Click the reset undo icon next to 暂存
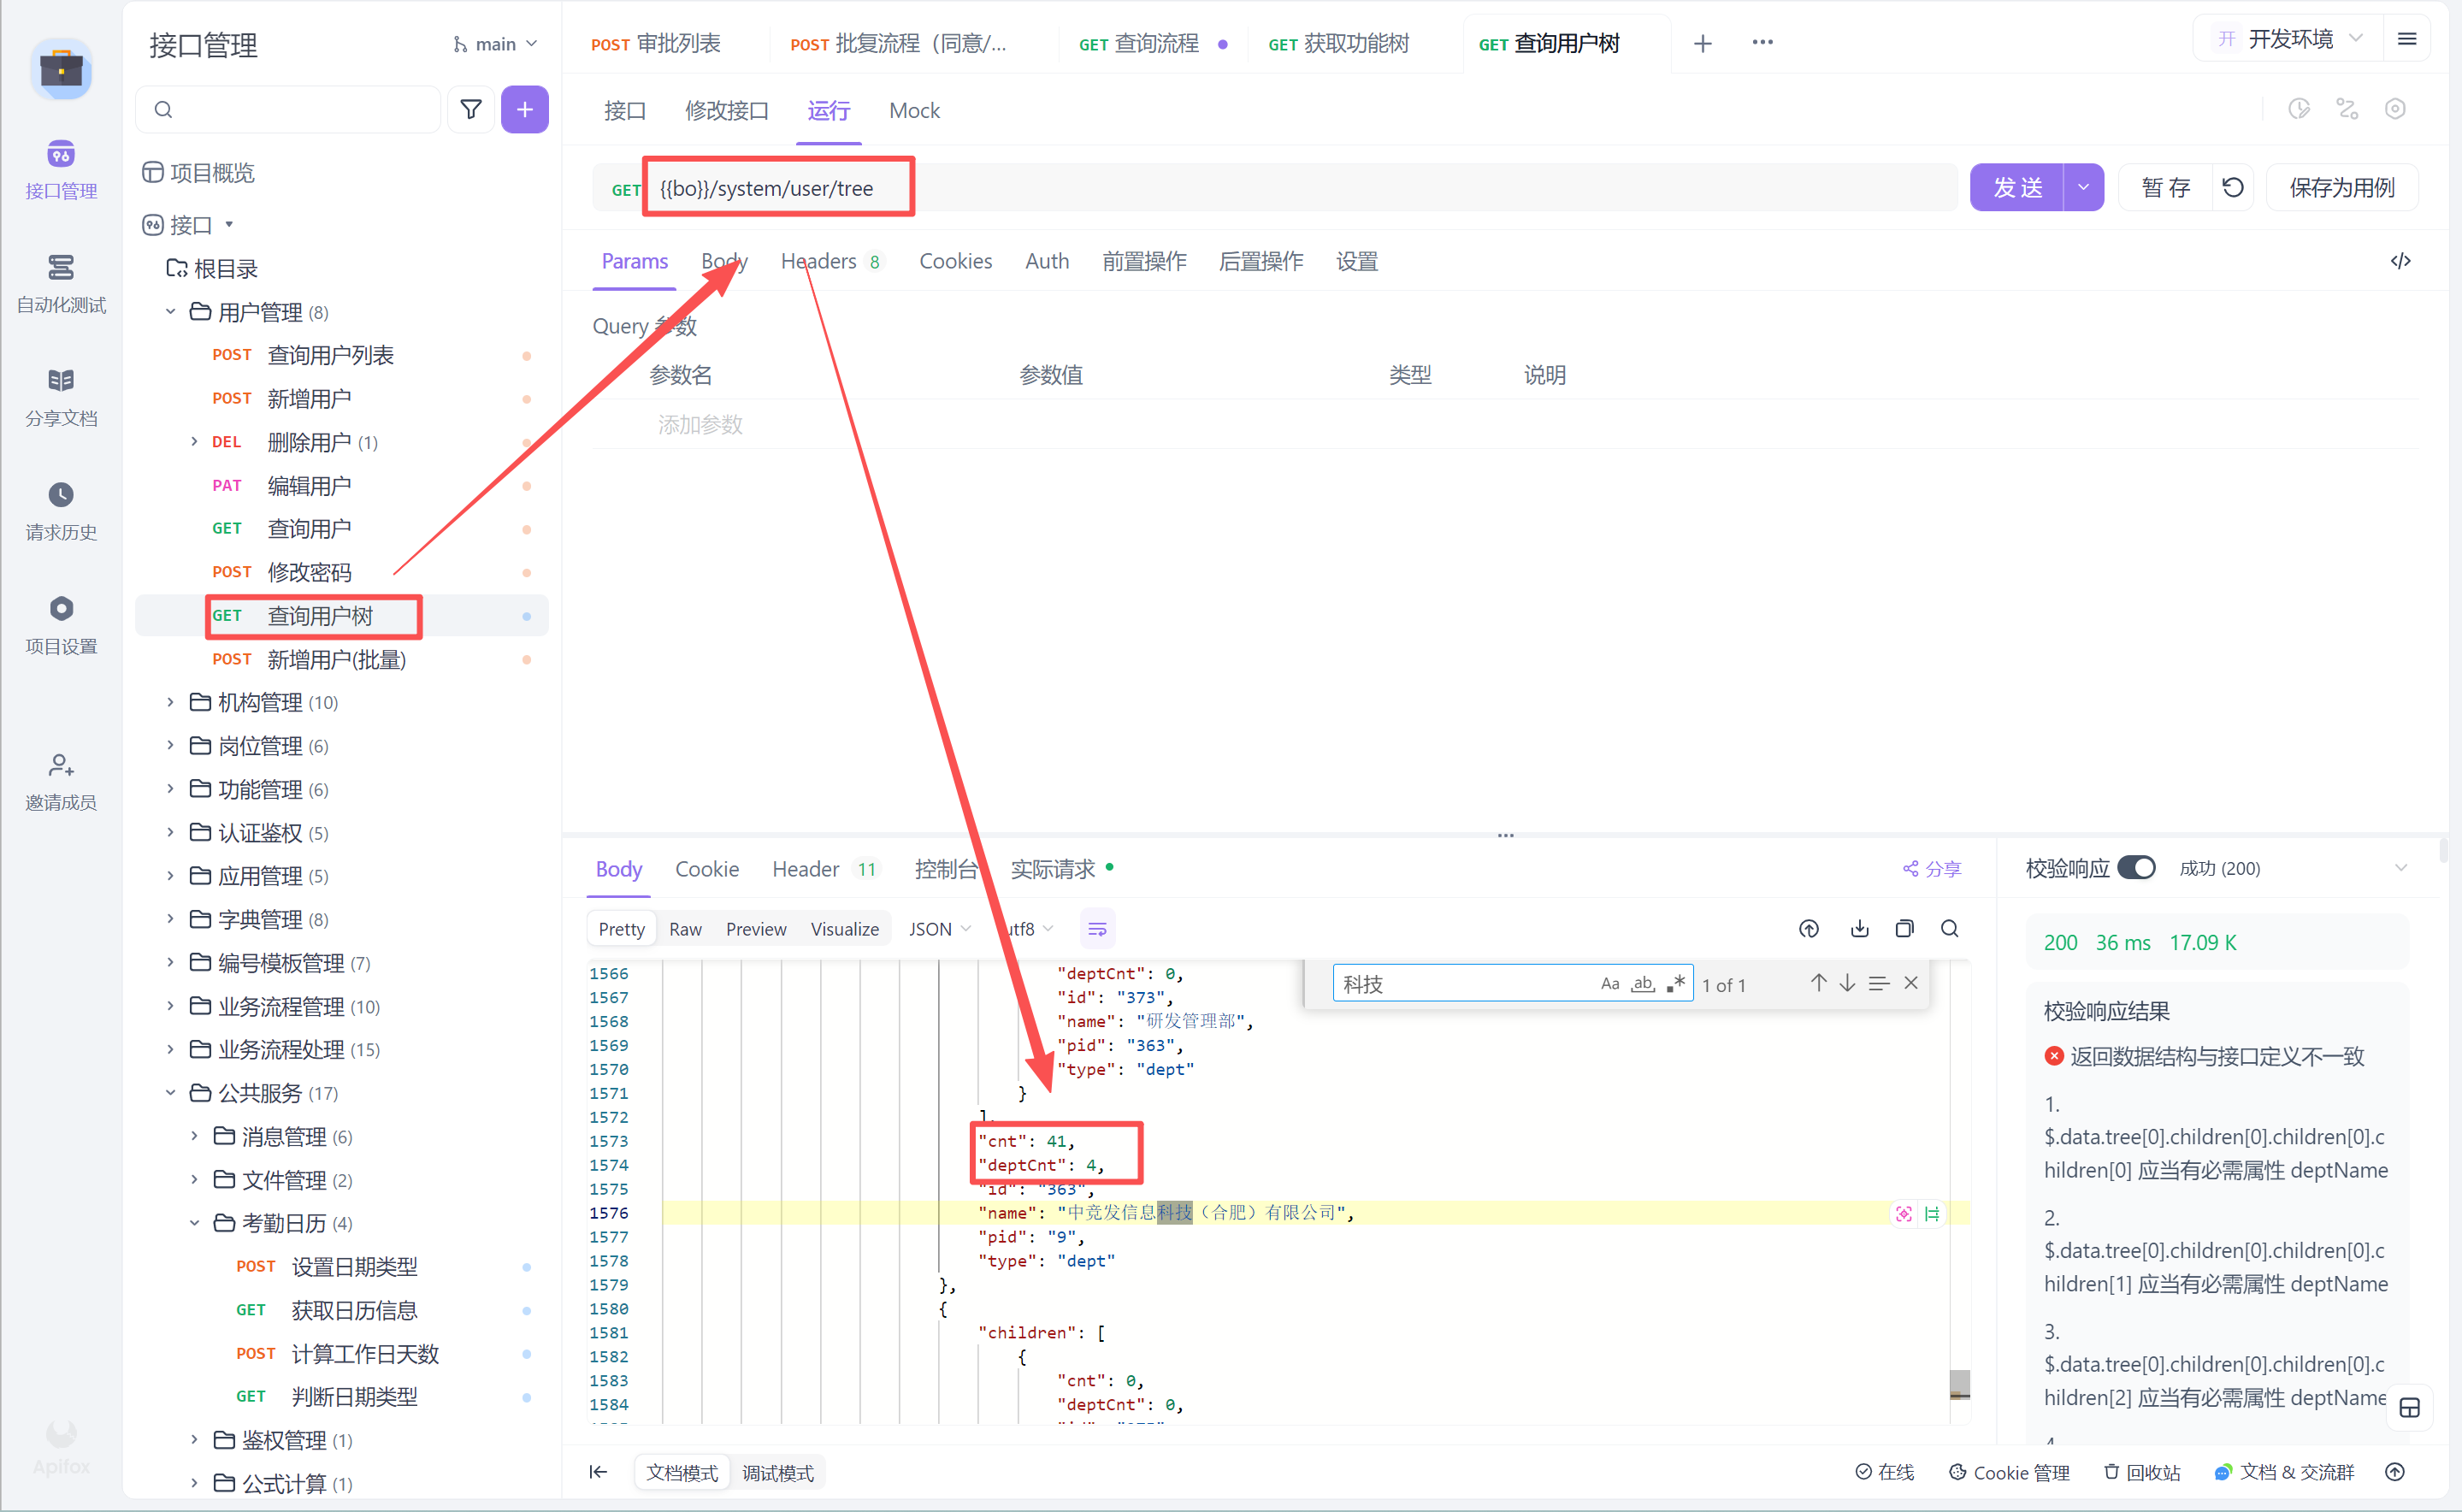This screenshot has width=2462, height=1512. [2232, 188]
